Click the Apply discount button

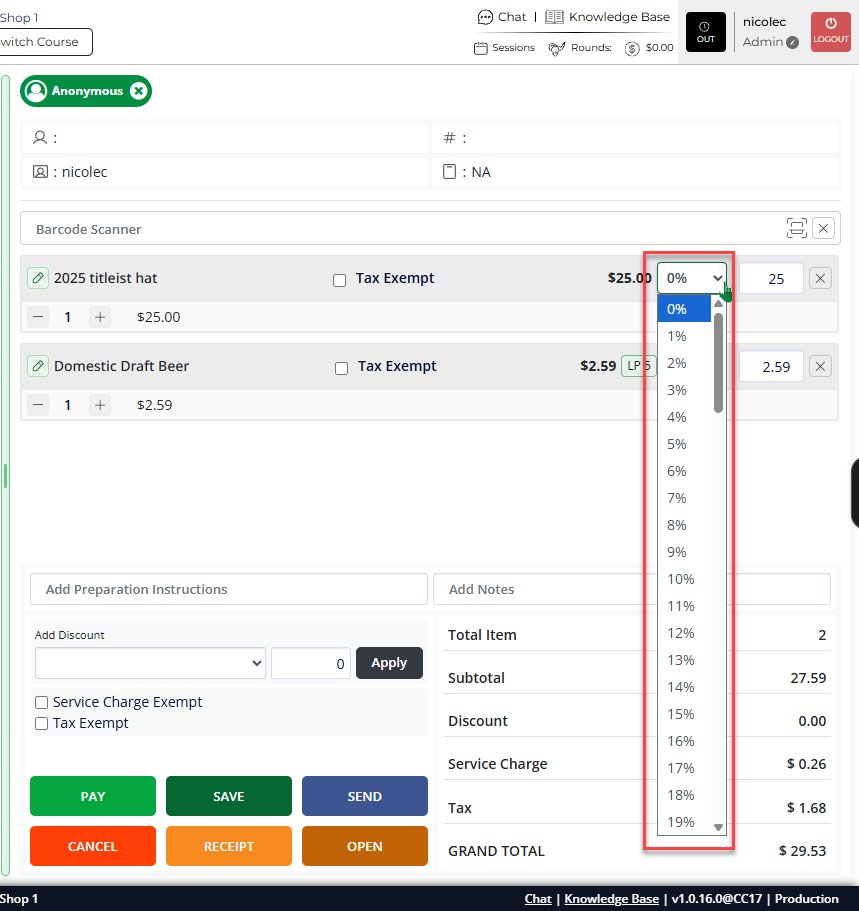(x=389, y=663)
